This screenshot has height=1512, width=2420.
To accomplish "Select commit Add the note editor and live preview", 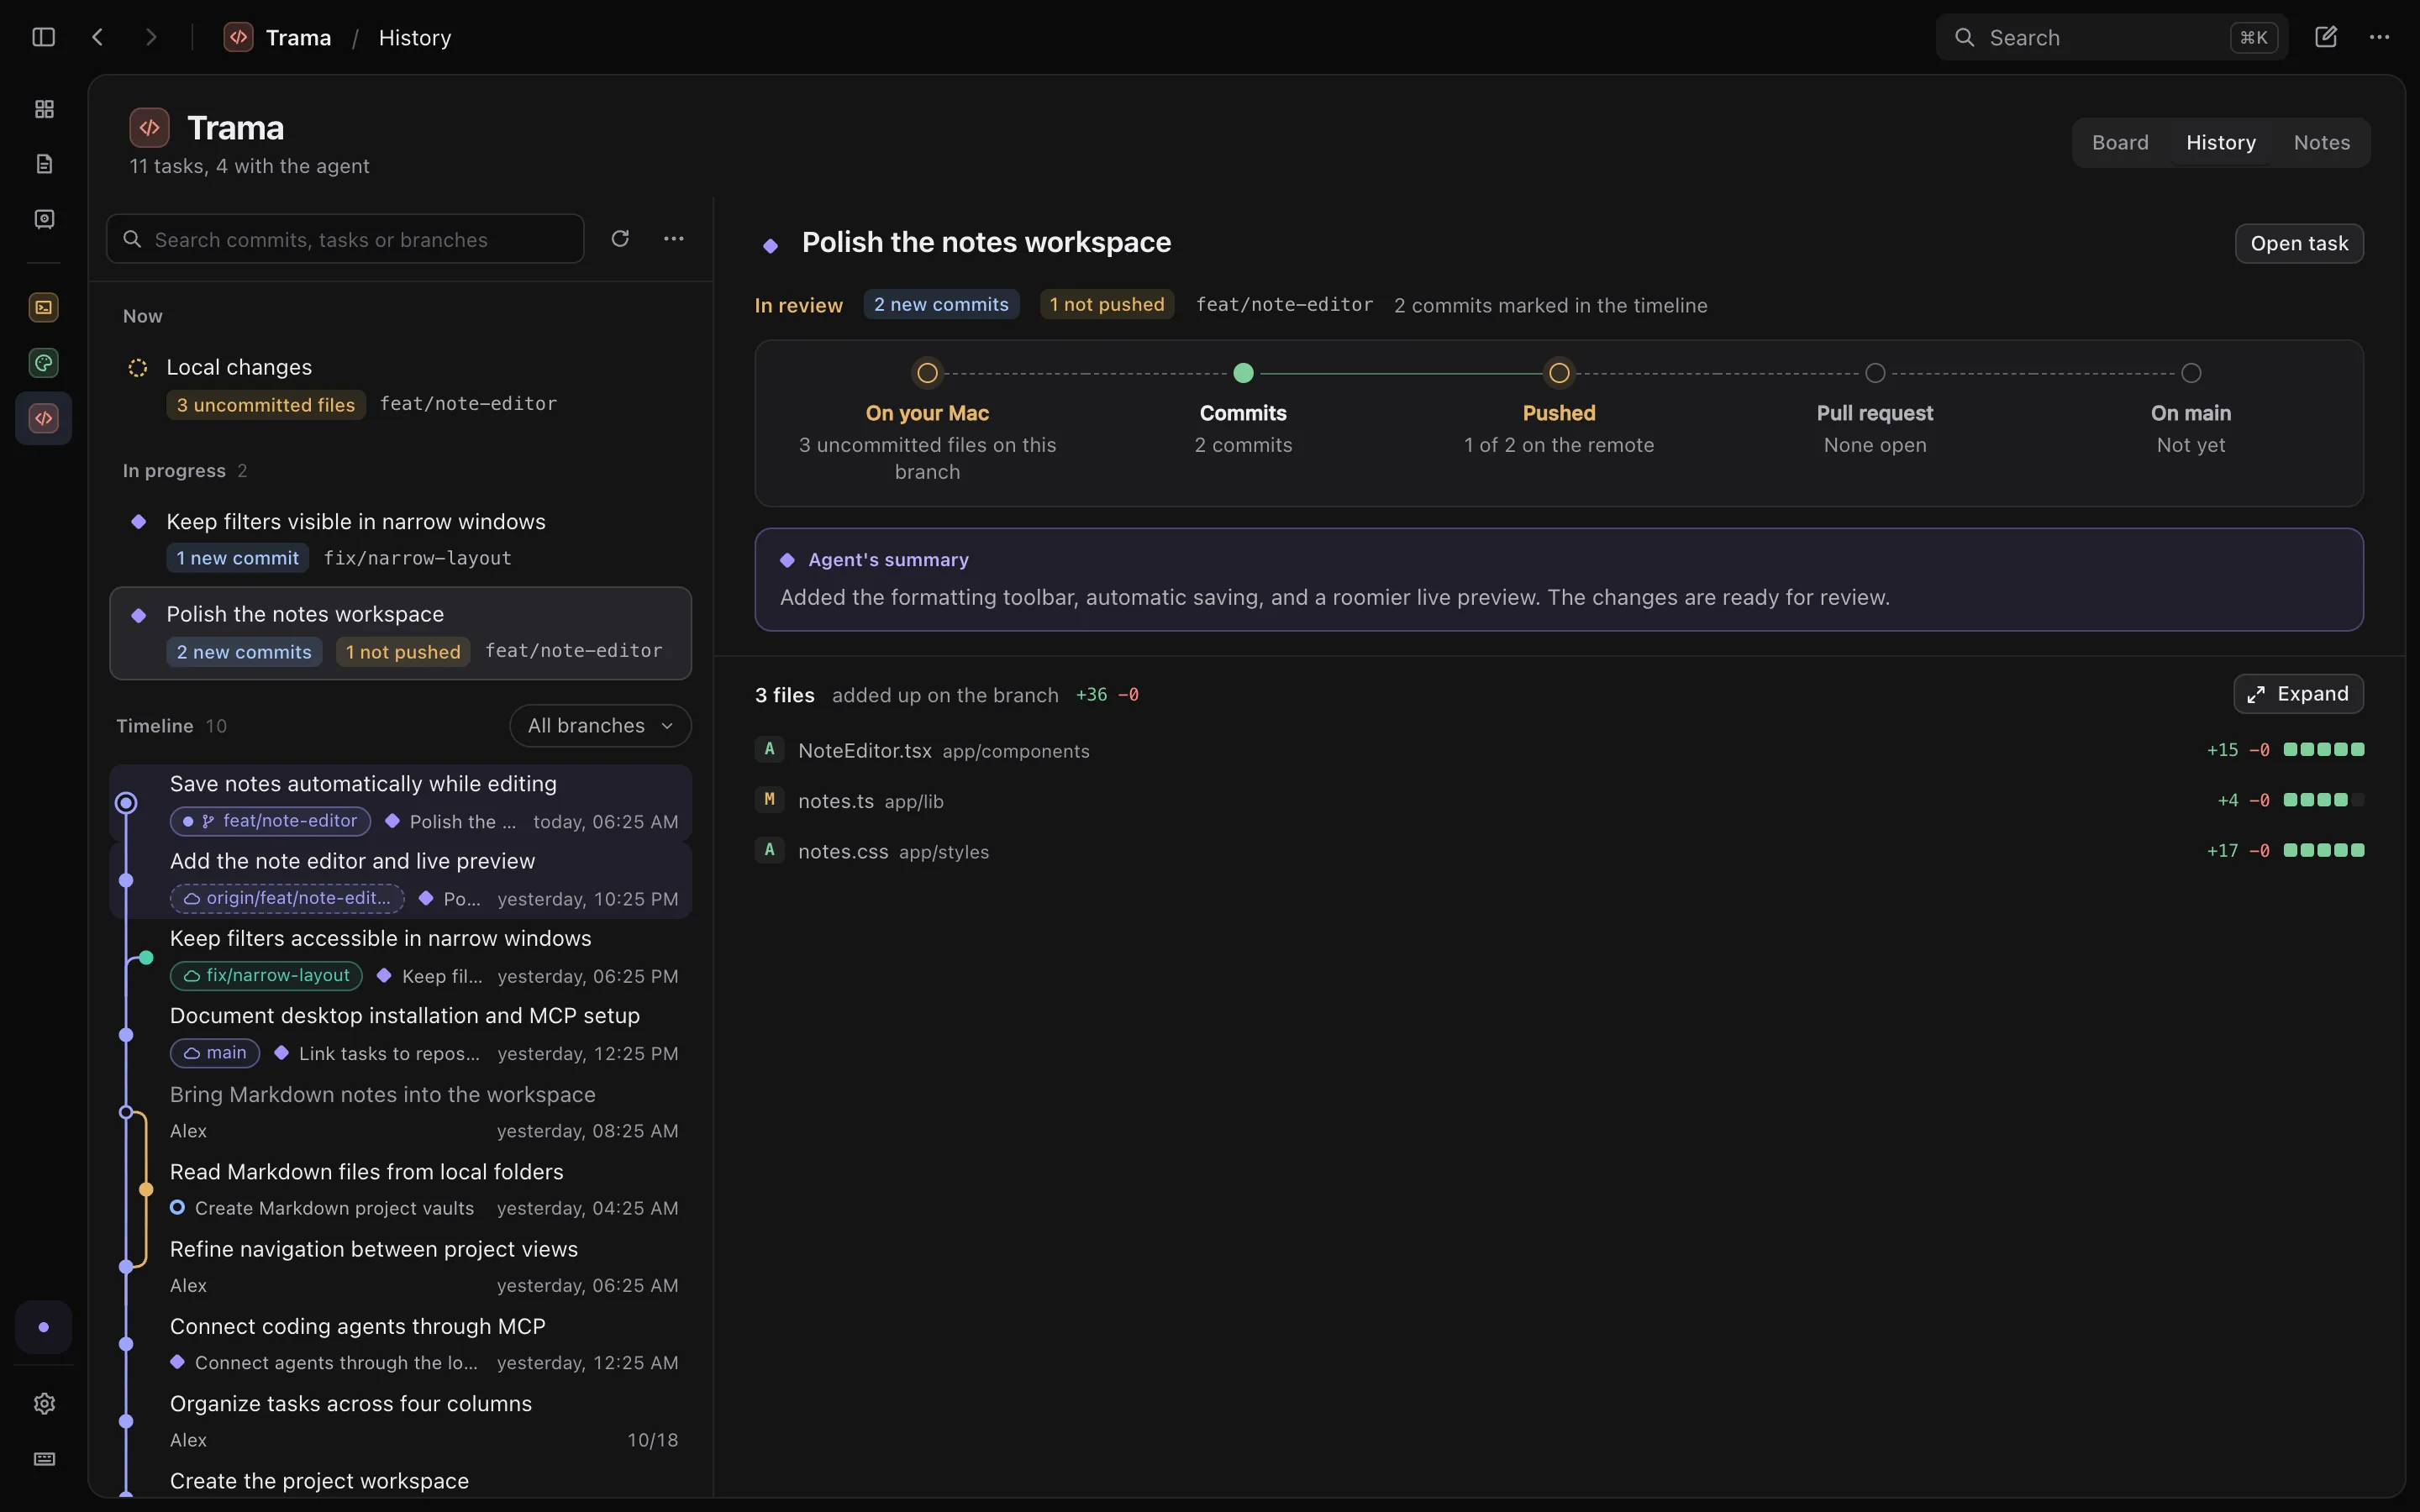I will click(x=400, y=880).
